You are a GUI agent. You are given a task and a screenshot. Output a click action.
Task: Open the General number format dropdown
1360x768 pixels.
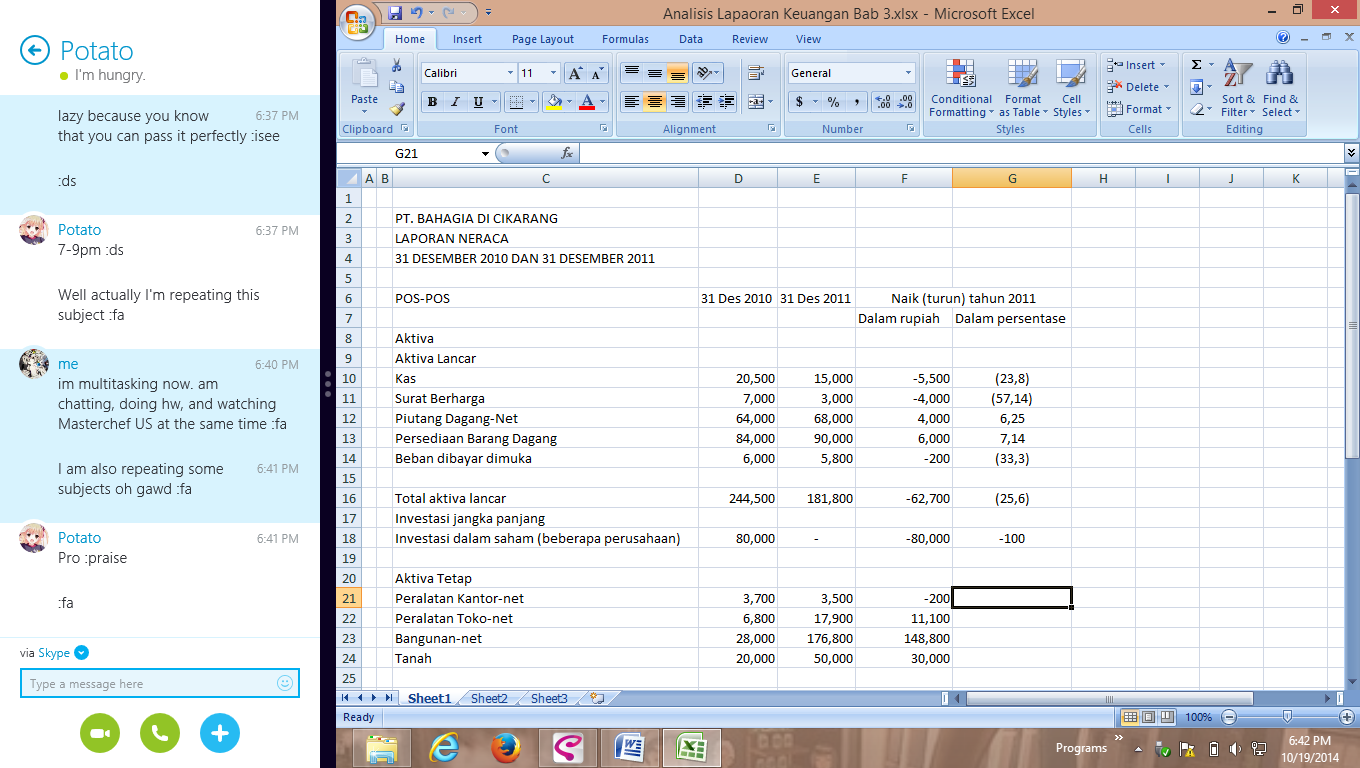coord(908,73)
